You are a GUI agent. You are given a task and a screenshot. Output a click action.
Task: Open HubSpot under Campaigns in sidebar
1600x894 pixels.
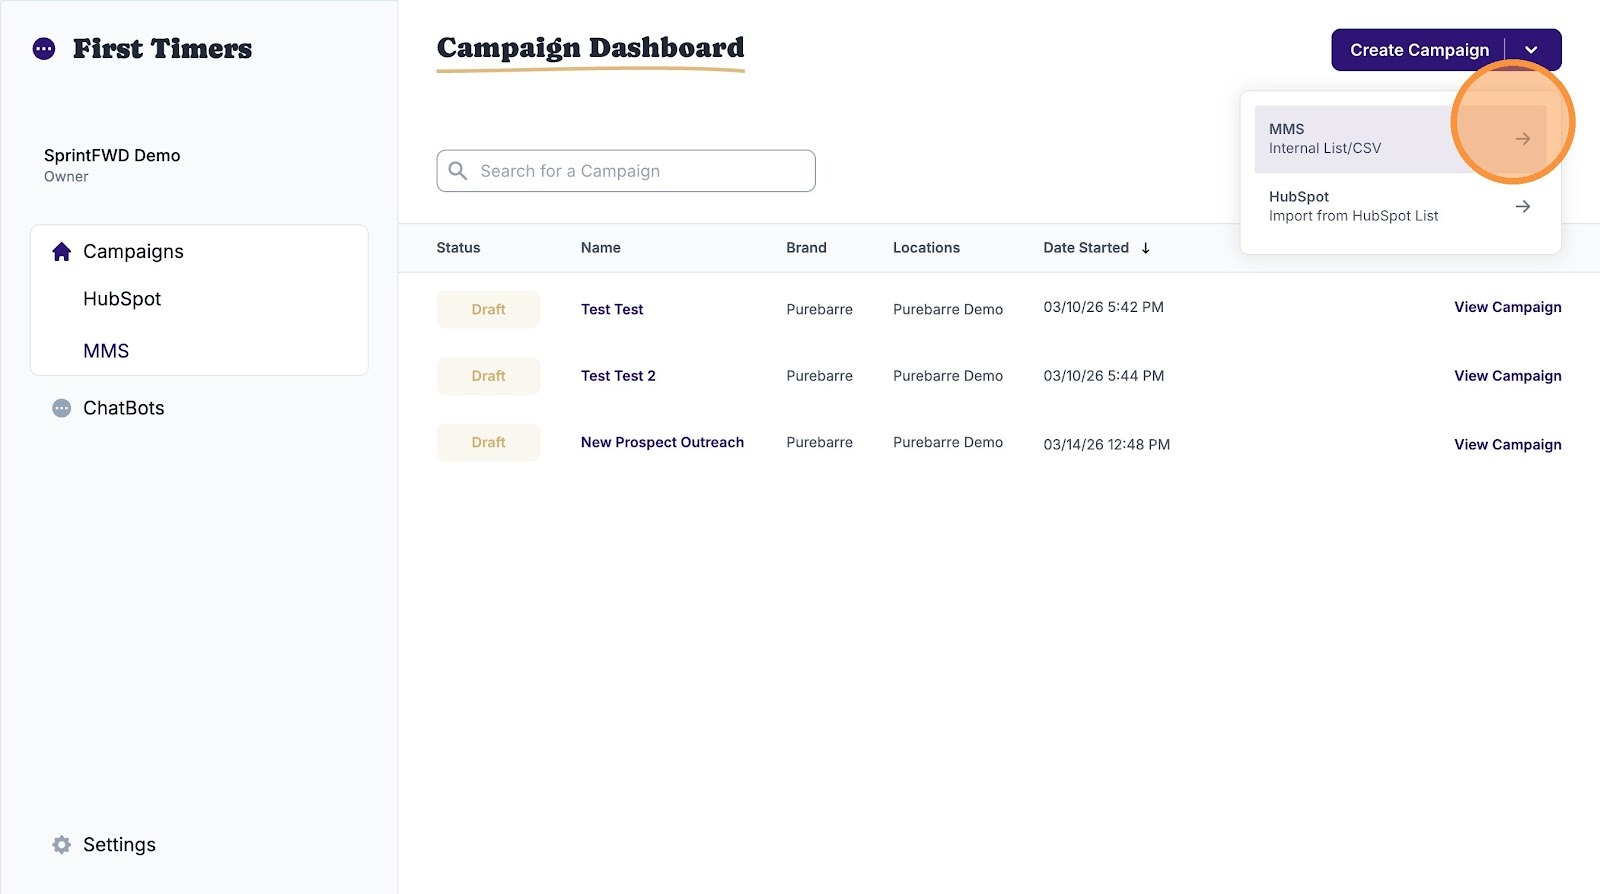click(122, 299)
